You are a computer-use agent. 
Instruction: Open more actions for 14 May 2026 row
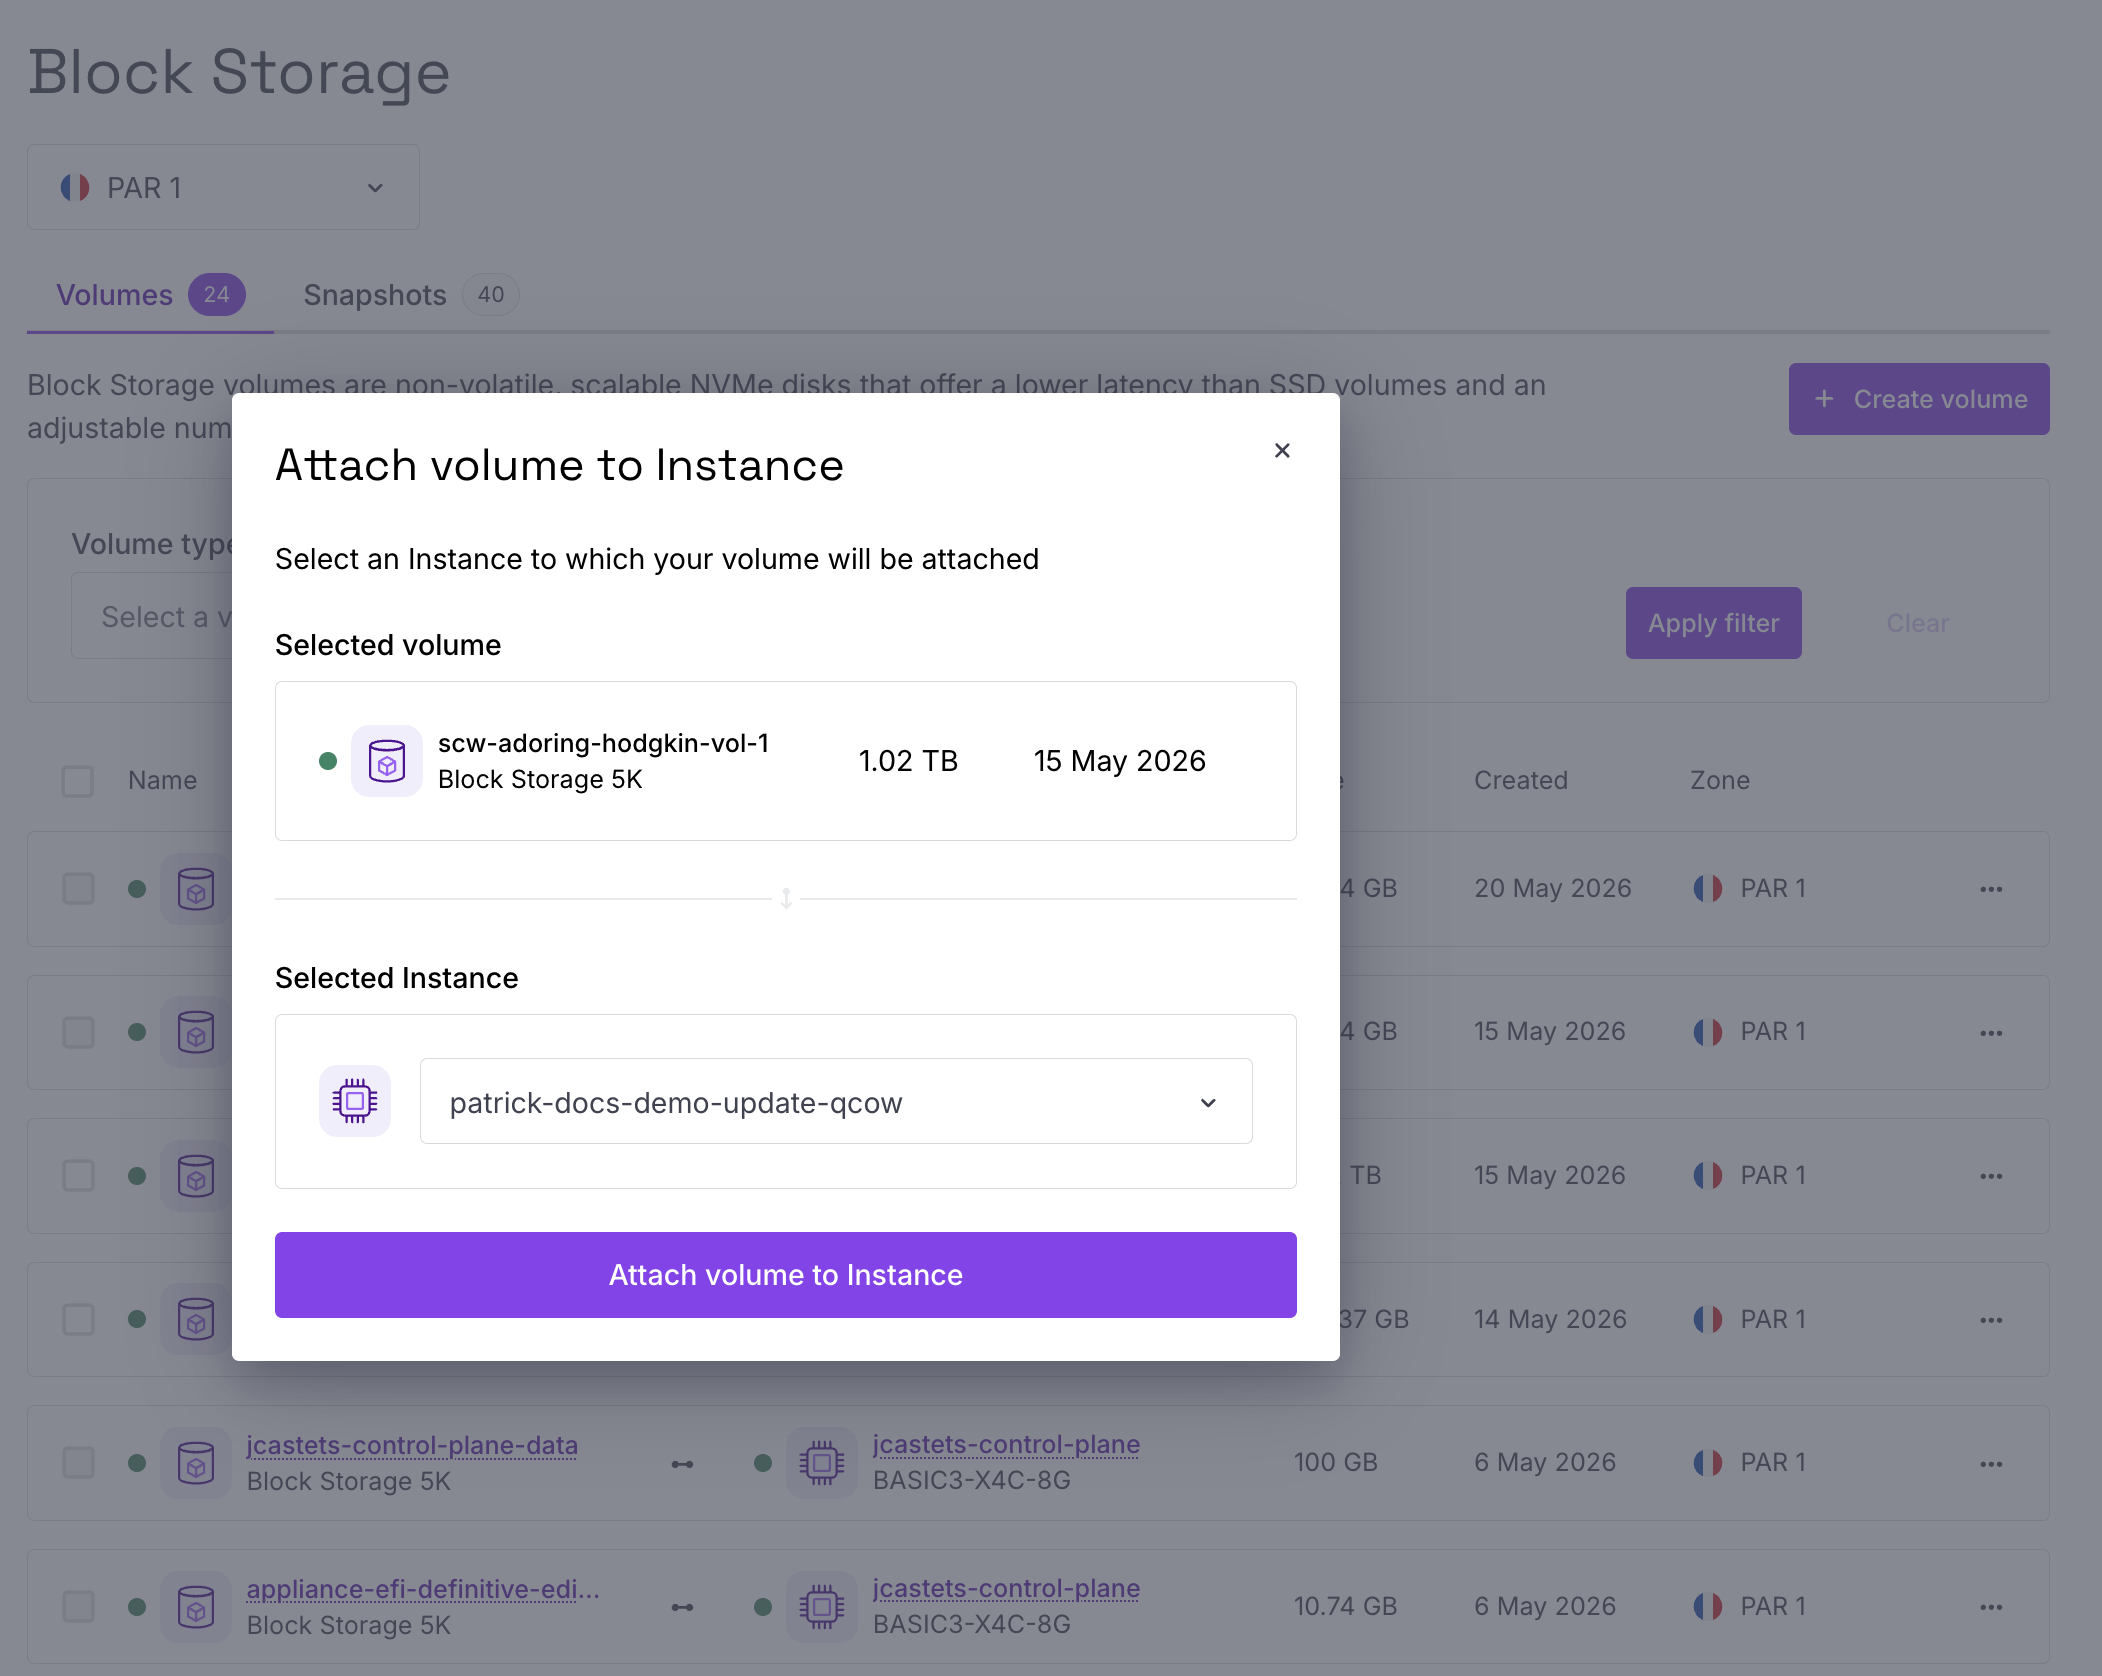[x=1991, y=1320]
